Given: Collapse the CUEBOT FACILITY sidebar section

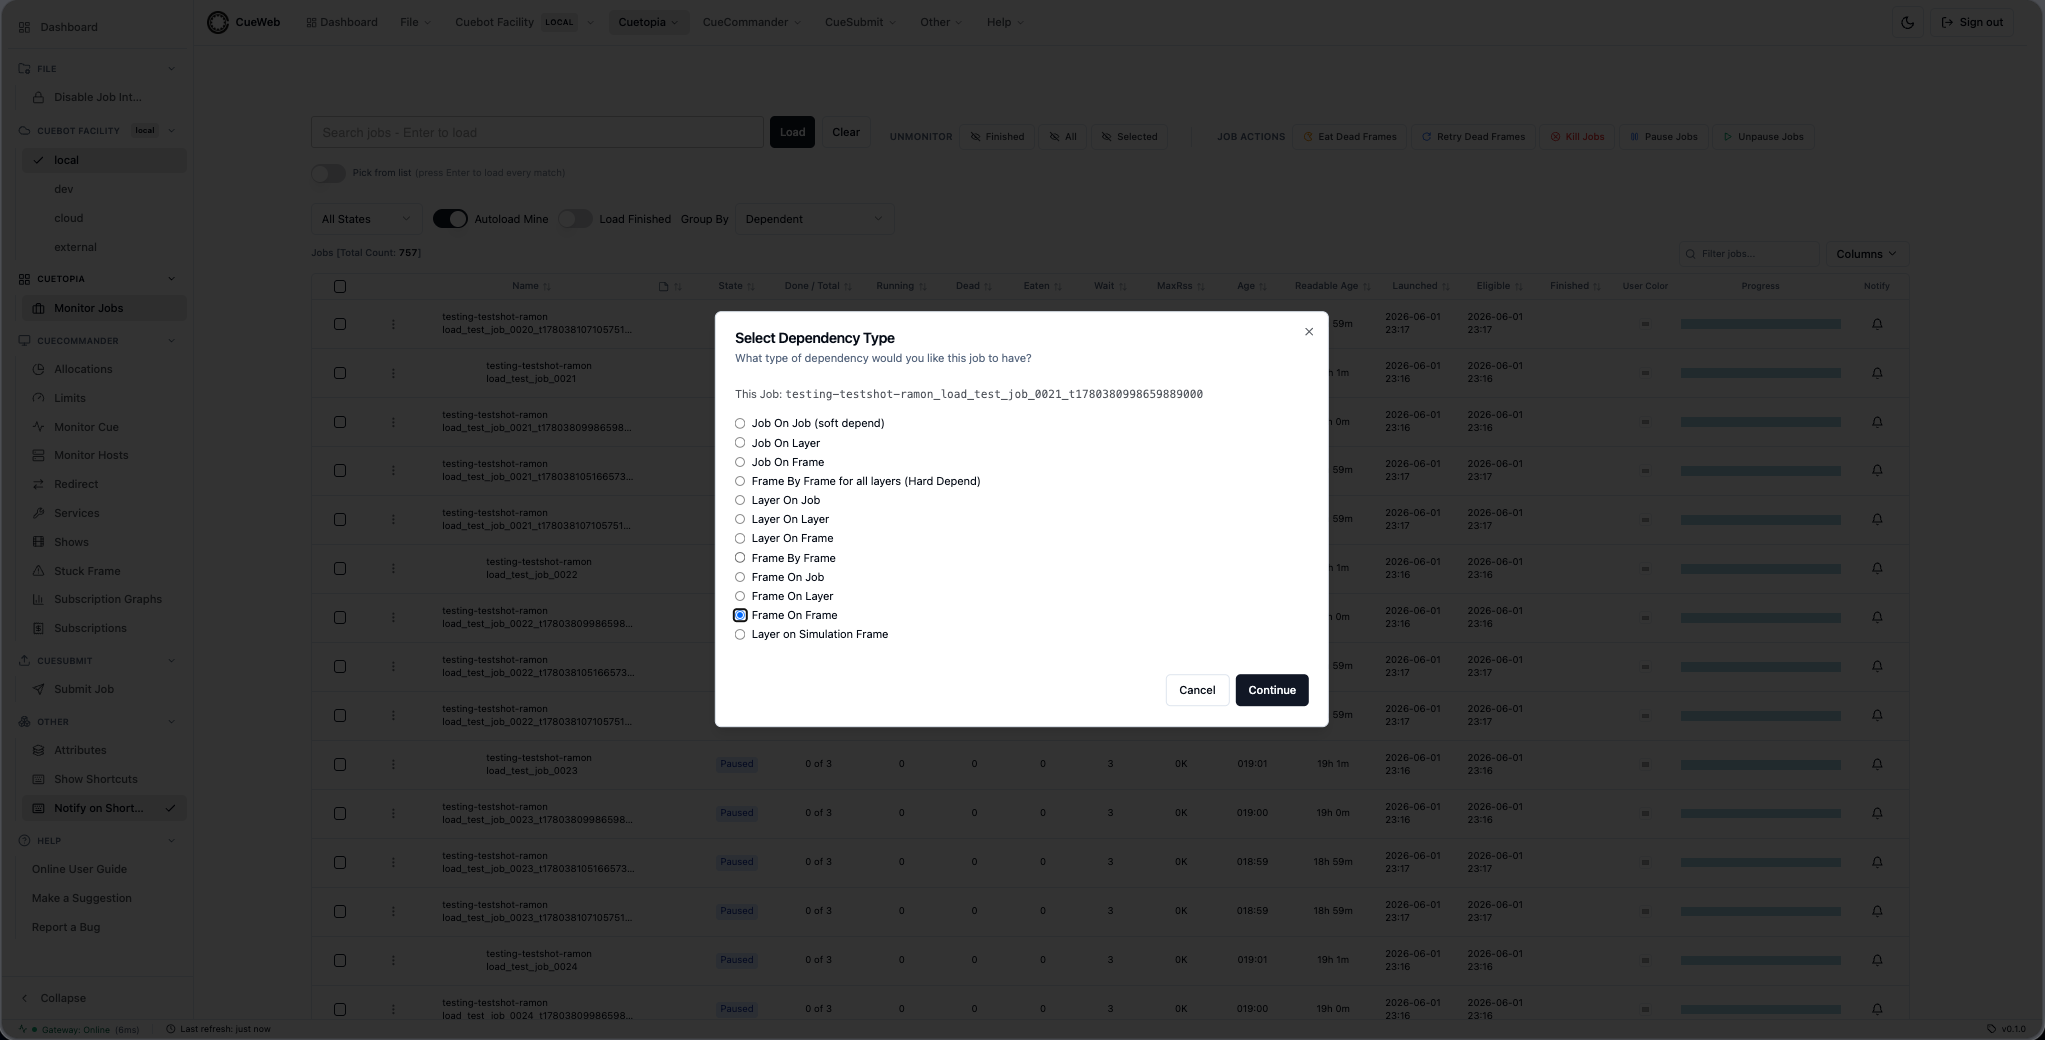Looking at the screenshot, I should [171, 131].
